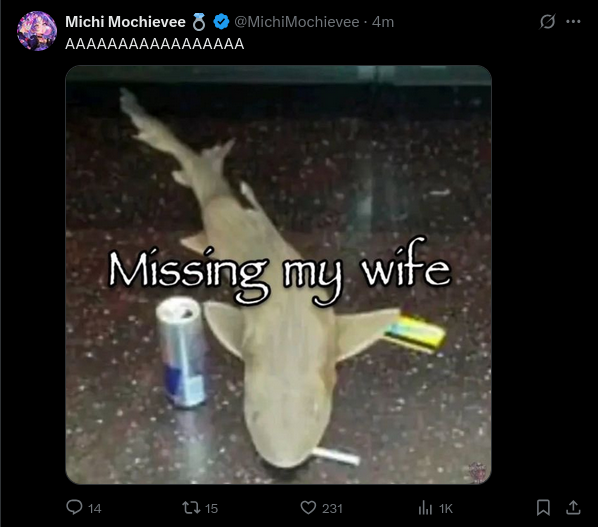Like the post with the heart icon
This screenshot has width=598, height=527.
coord(308,508)
